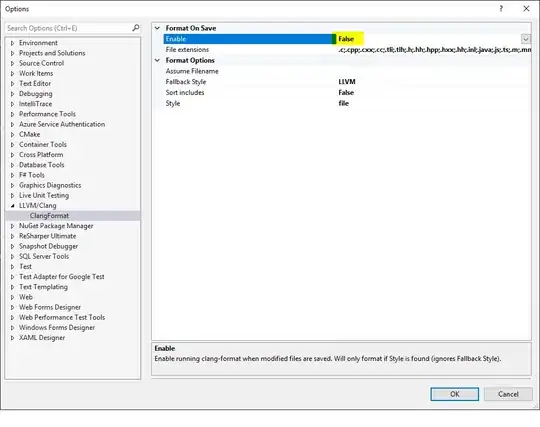540x427 pixels.
Task: Click the Cancel button
Action: coord(508,394)
